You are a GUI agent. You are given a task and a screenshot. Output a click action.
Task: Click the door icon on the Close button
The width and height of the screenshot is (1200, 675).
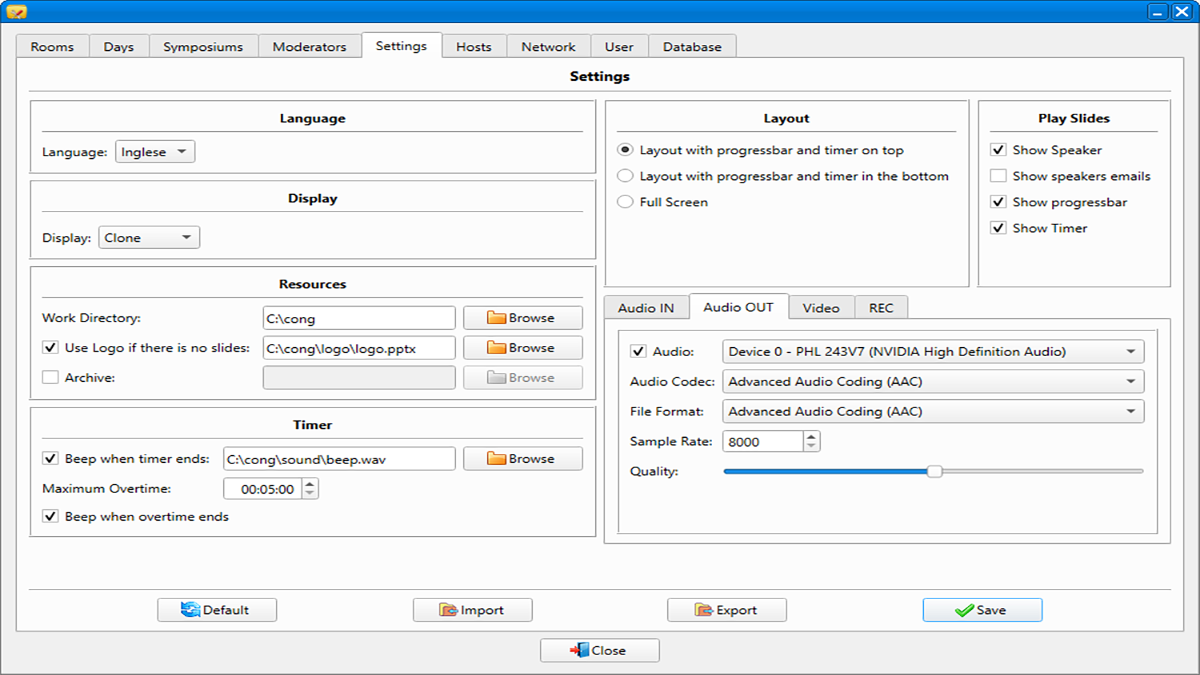(x=579, y=650)
